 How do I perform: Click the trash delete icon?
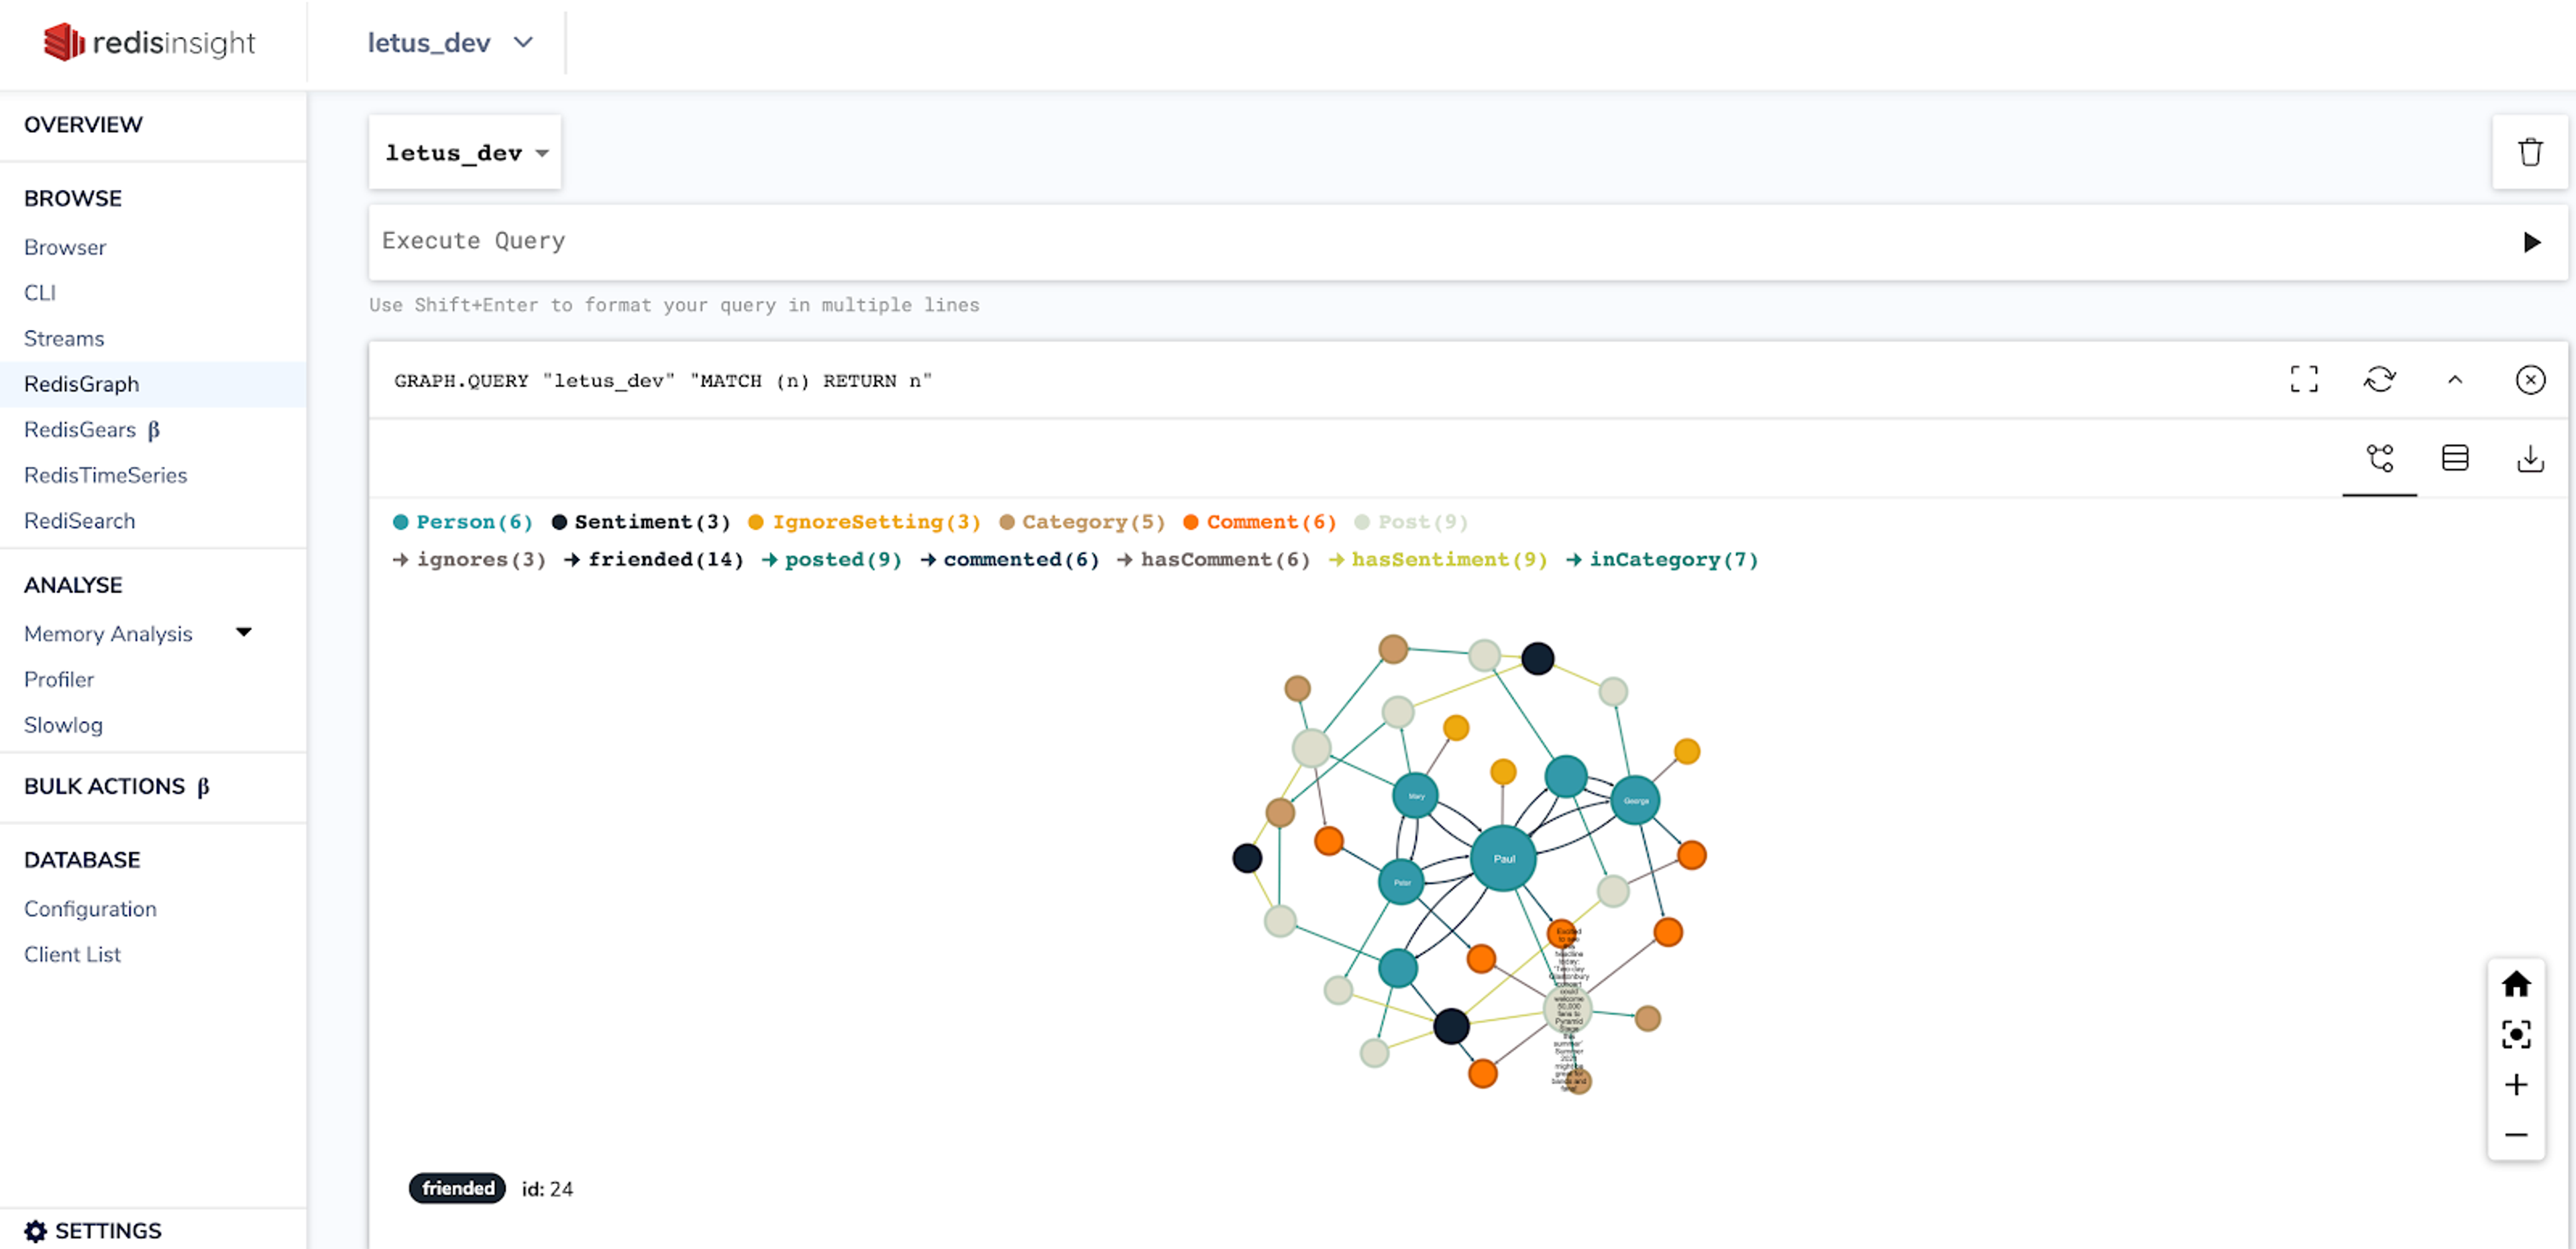(x=2530, y=152)
